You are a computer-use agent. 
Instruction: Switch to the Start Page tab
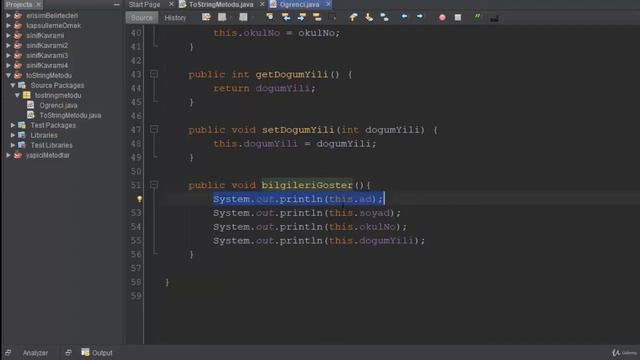pos(144,4)
